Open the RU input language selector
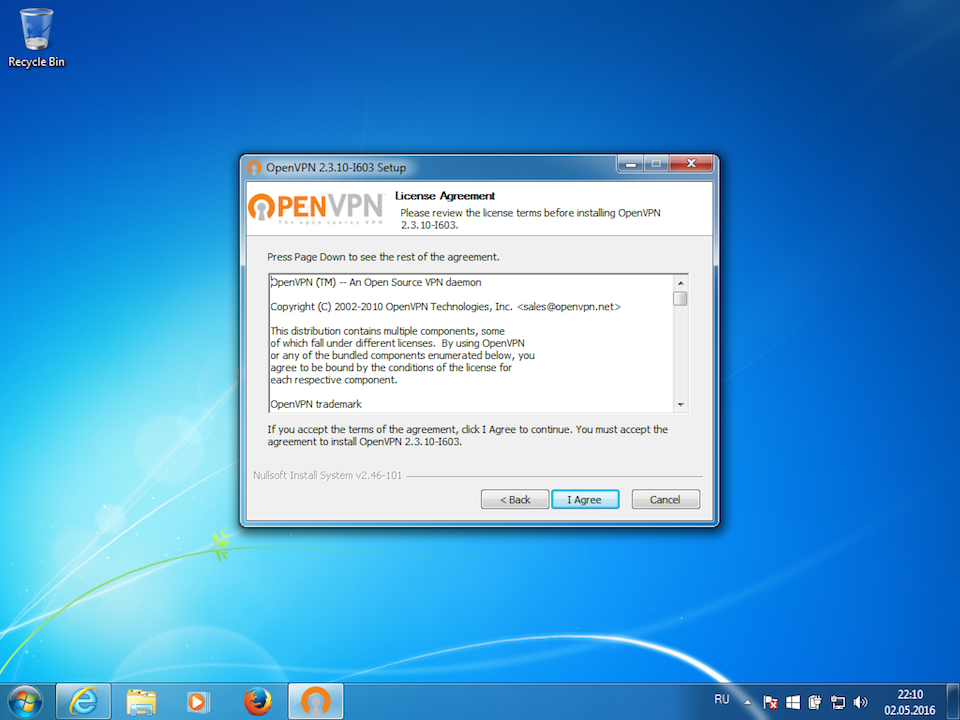The image size is (960, 720). point(721,700)
